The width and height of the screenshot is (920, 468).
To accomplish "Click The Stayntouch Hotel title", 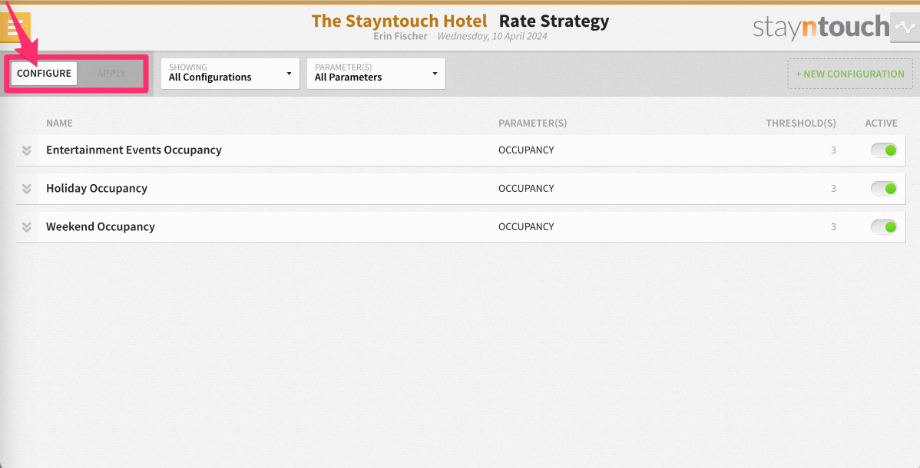I will pyautogui.click(x=399, y=21).
